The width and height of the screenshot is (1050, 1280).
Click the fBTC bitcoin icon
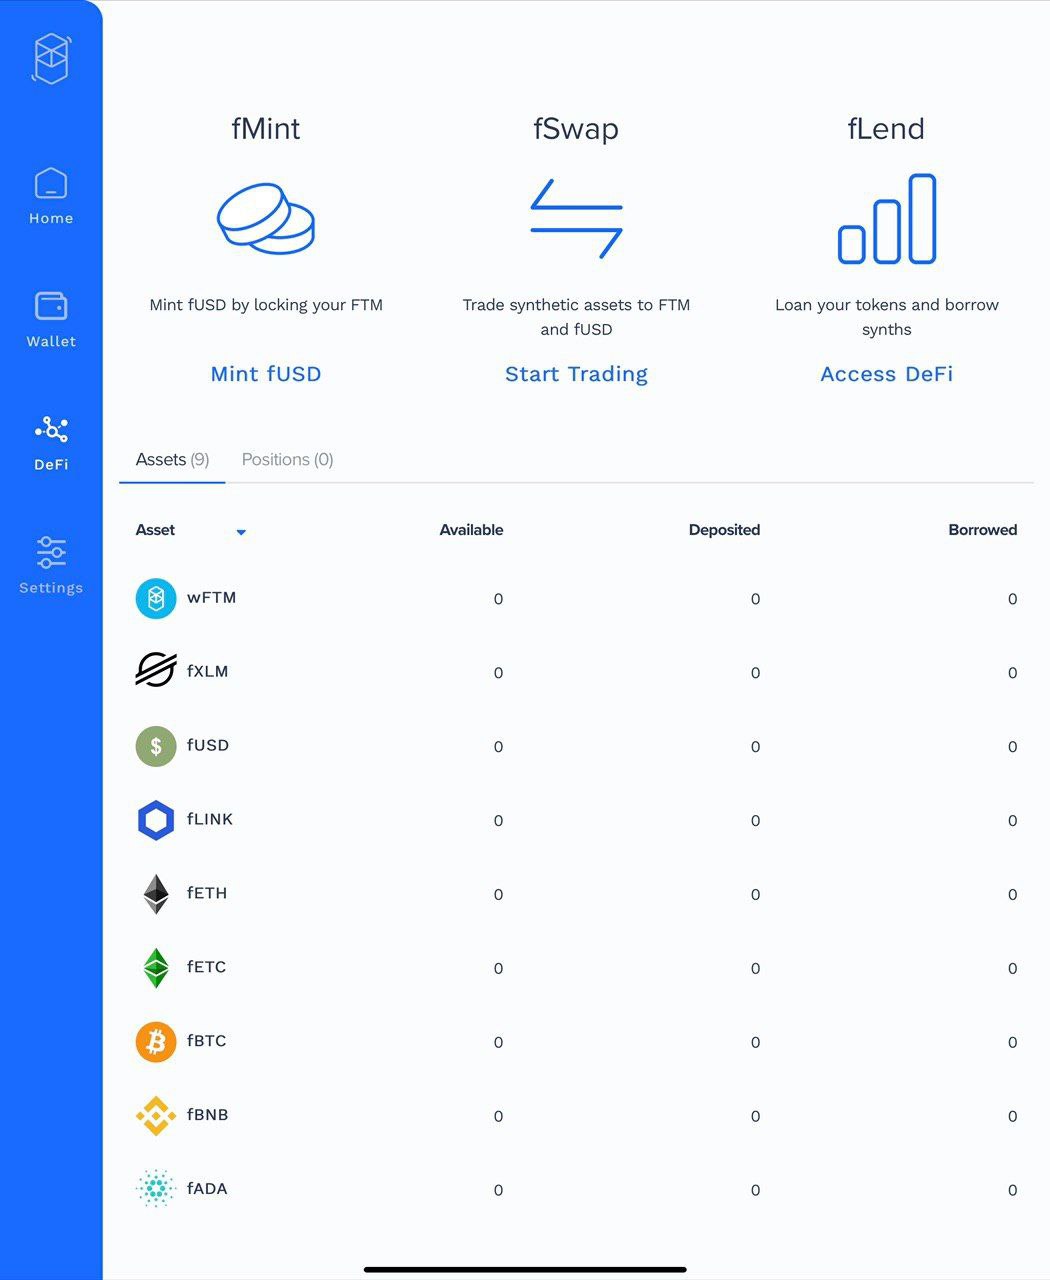click(156, 1042)
